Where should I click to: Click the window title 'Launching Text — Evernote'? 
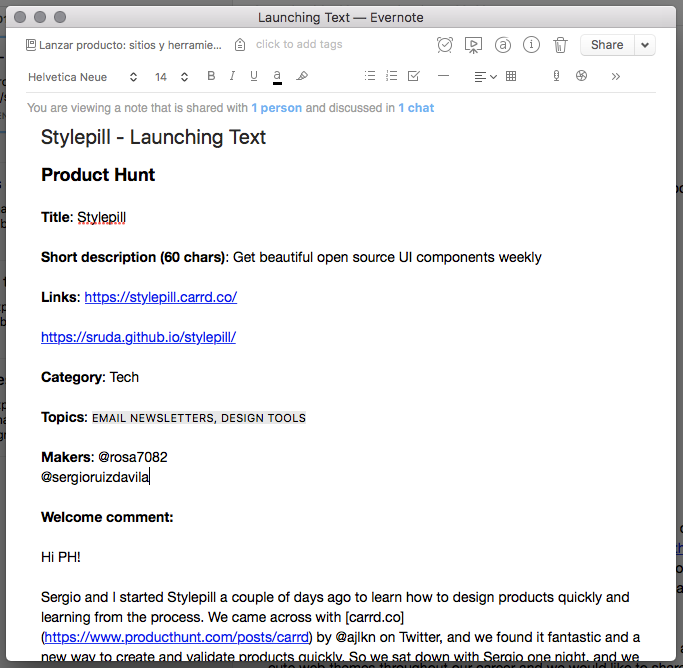[x=341, y=17]
